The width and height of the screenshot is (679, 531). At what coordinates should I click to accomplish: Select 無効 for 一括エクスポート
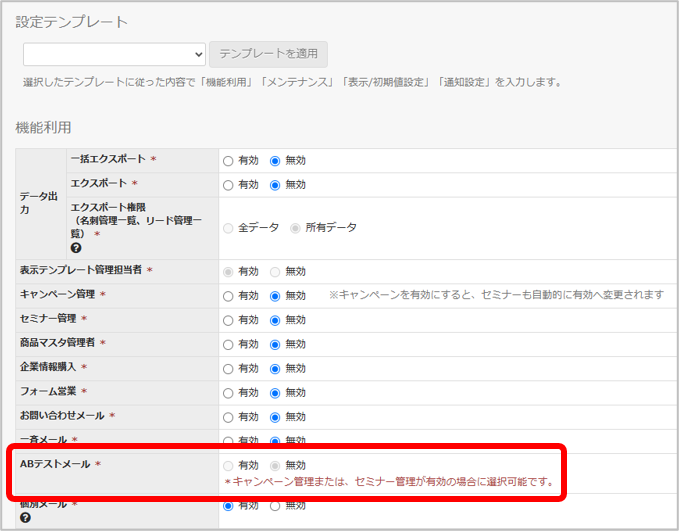point(275,161)
